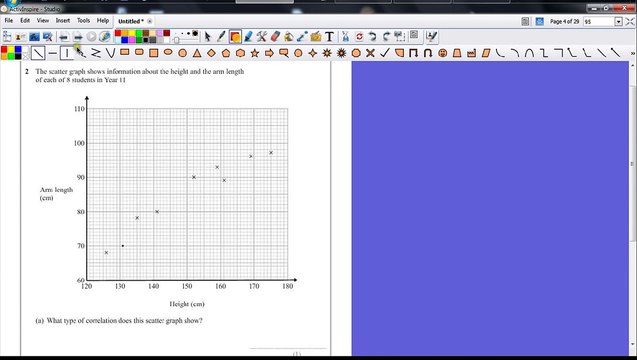Select the smiley face shape
Screen dimensions: 637x360
(443, 53)
